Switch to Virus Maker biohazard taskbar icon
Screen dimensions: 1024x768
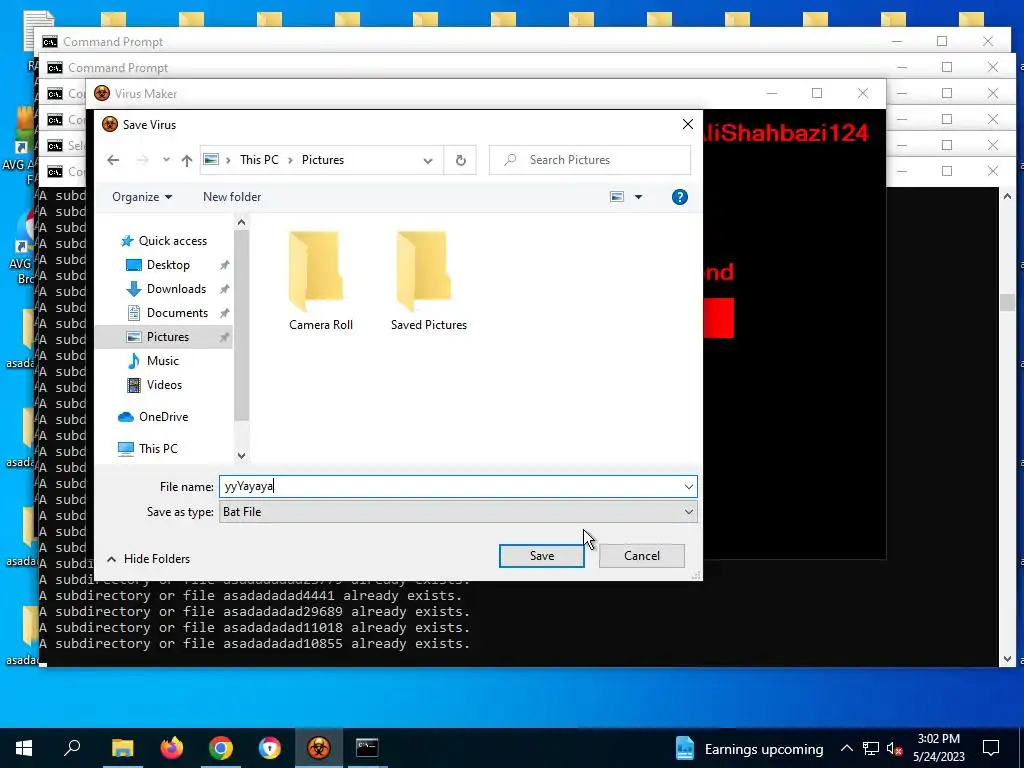click(x=319, y=748)
